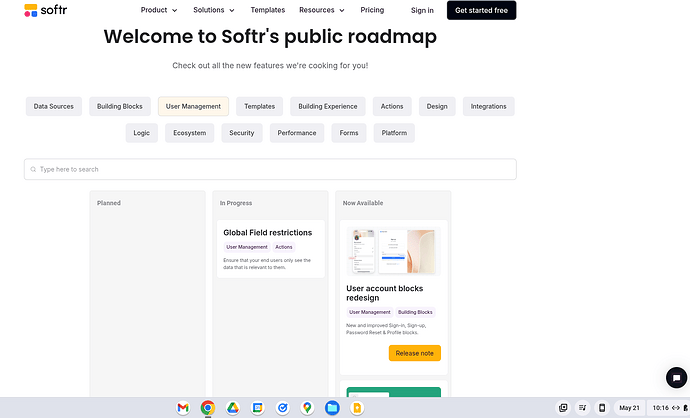The width and height of the screenshot is (690, 418).
Task: Filter by Building Blocks category
Action: click(120, 106)
